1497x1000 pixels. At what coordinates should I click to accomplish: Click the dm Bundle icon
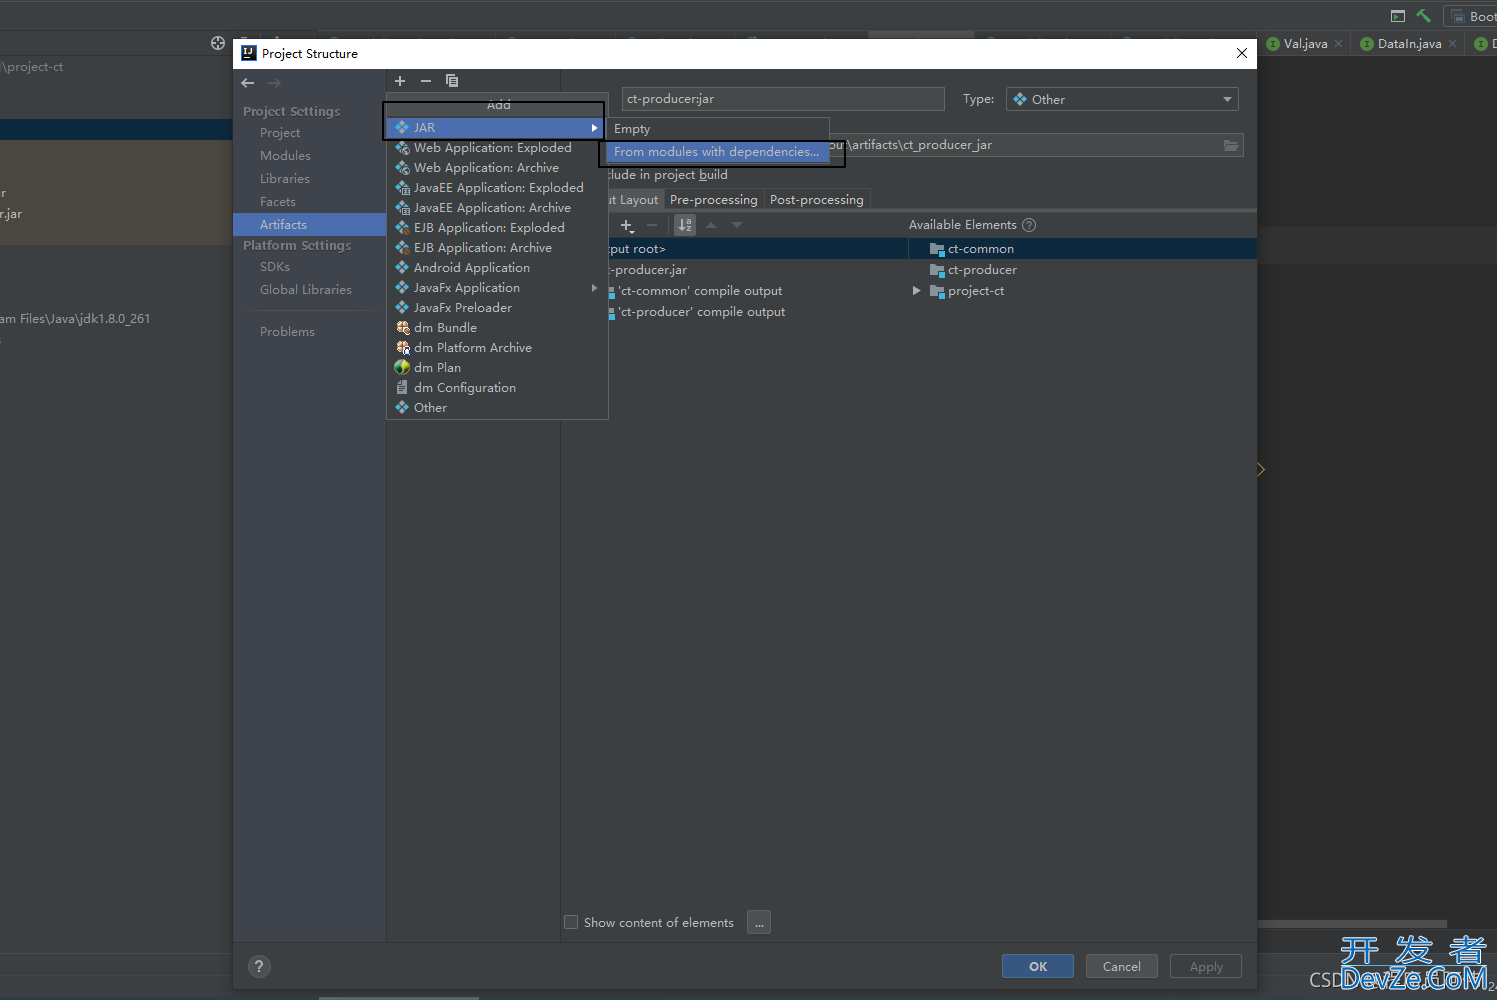click(x=402, y=328)
